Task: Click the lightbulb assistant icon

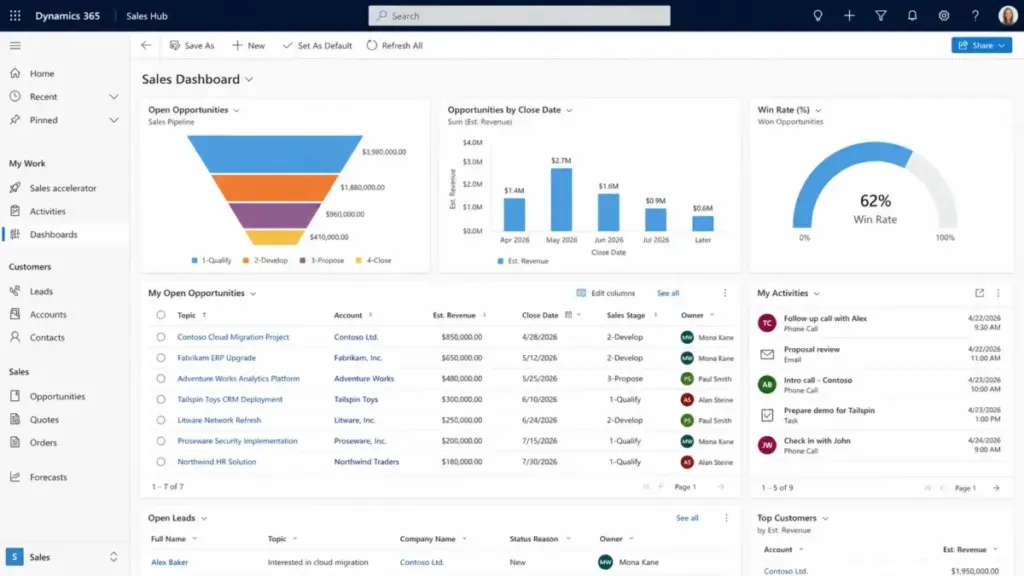Action: pos(818,16)
